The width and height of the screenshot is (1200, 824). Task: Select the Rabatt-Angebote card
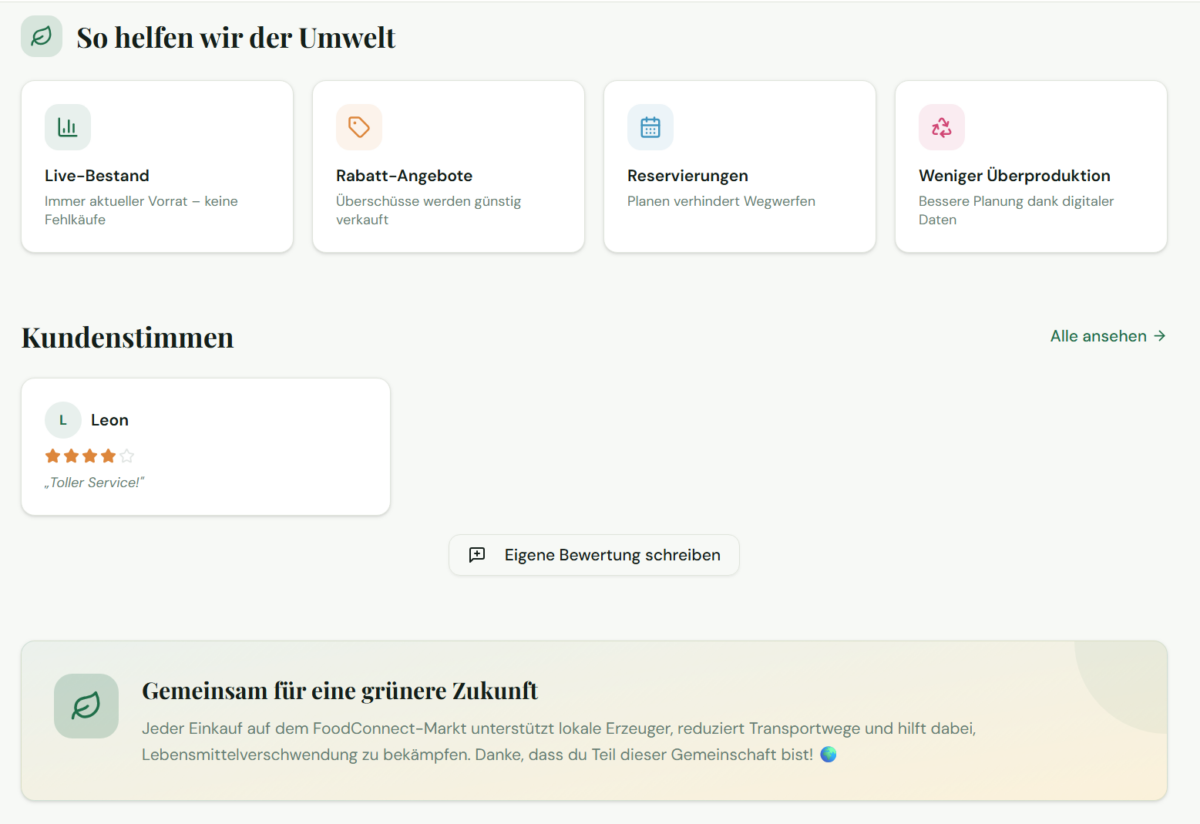tap(448, 167)
